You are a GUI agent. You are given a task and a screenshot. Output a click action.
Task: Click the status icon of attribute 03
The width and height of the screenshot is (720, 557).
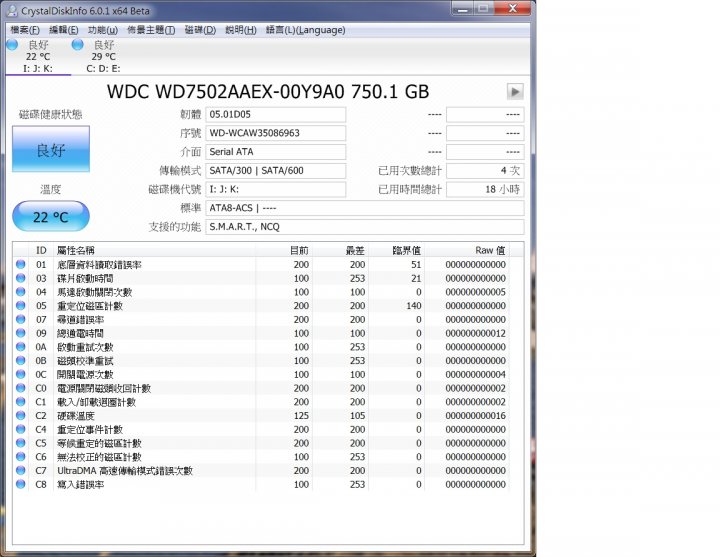click(x=21, y=278)
